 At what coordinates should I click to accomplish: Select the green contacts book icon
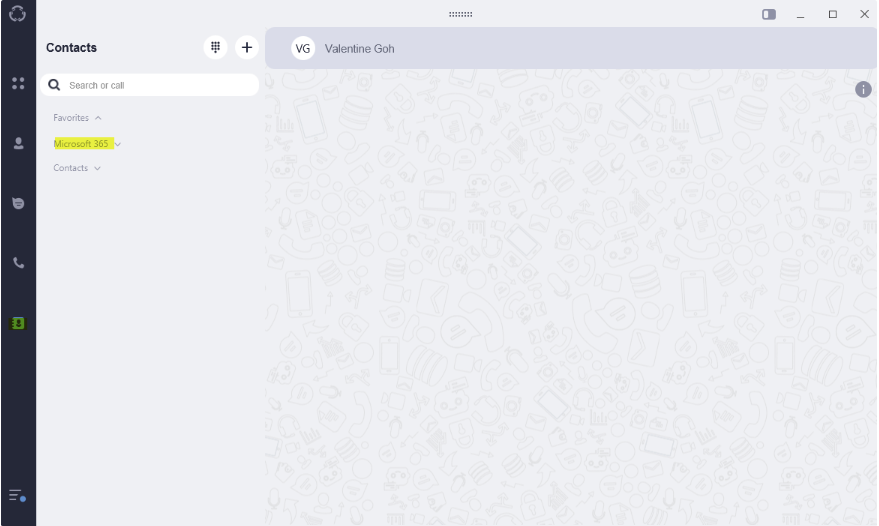coord(18,323)
